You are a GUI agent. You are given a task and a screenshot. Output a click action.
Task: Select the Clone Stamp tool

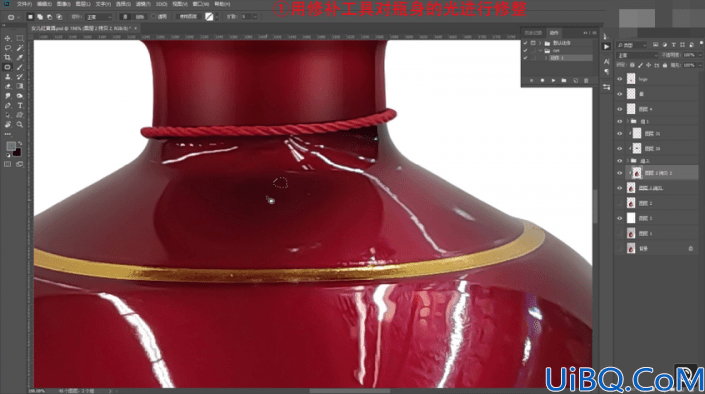pyautogui.click(x=8, y=77)
